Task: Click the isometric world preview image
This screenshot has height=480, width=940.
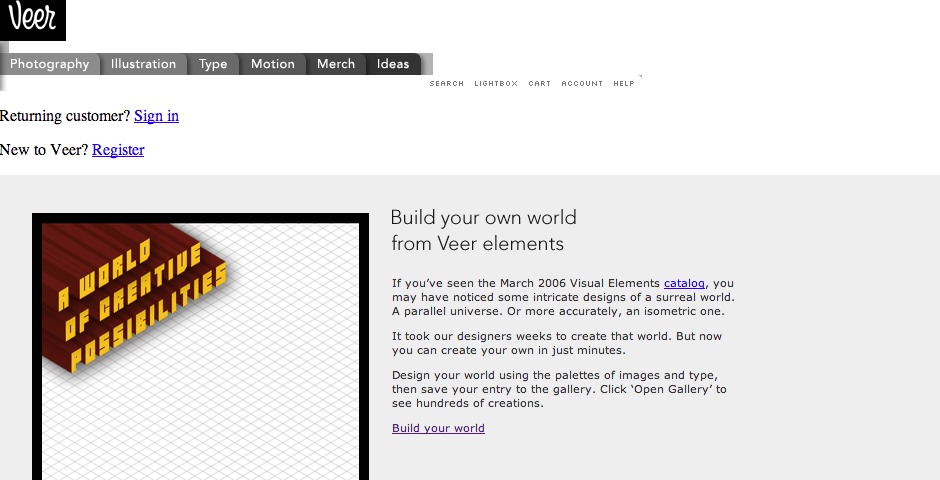Action: pos(200,346)
